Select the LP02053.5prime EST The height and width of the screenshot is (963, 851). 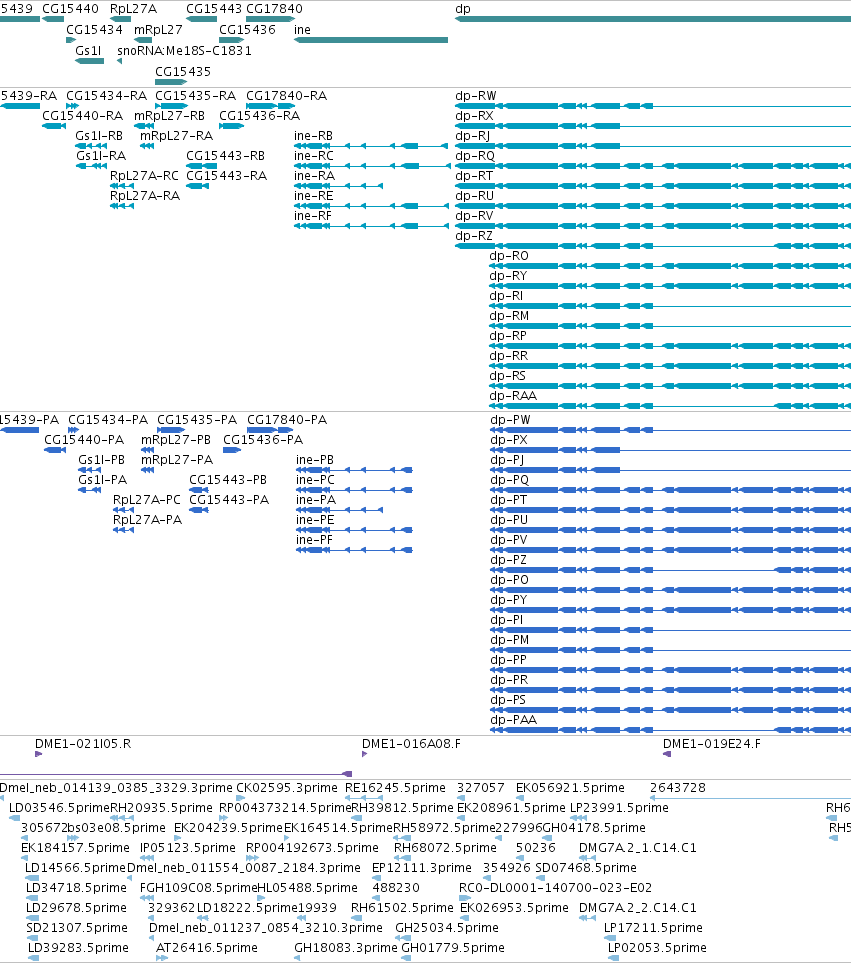pyautogui.click(x=613, y=958)
